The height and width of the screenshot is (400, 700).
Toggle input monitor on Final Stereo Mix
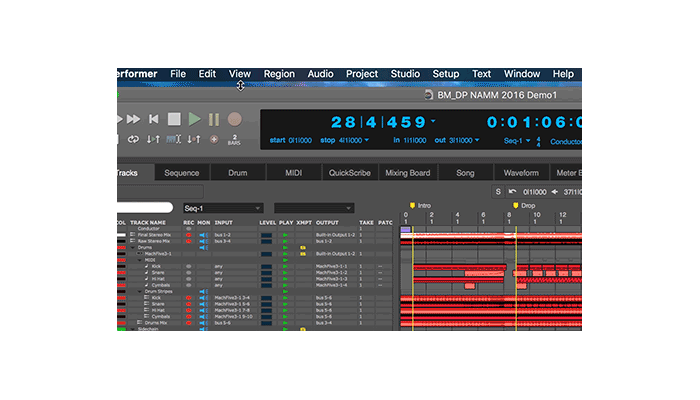pyautogui.click(x=204, y=234)
